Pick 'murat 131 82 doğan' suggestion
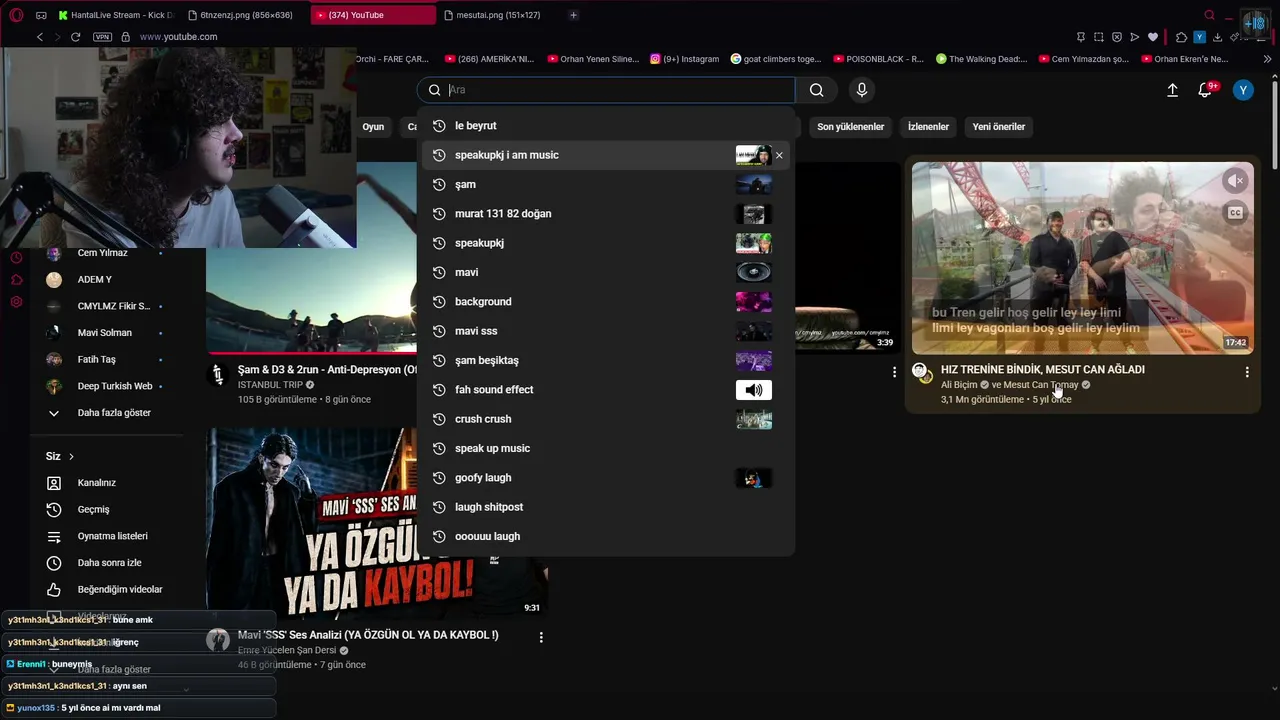Screen dimensions: 1280x720 coord(606,214)
